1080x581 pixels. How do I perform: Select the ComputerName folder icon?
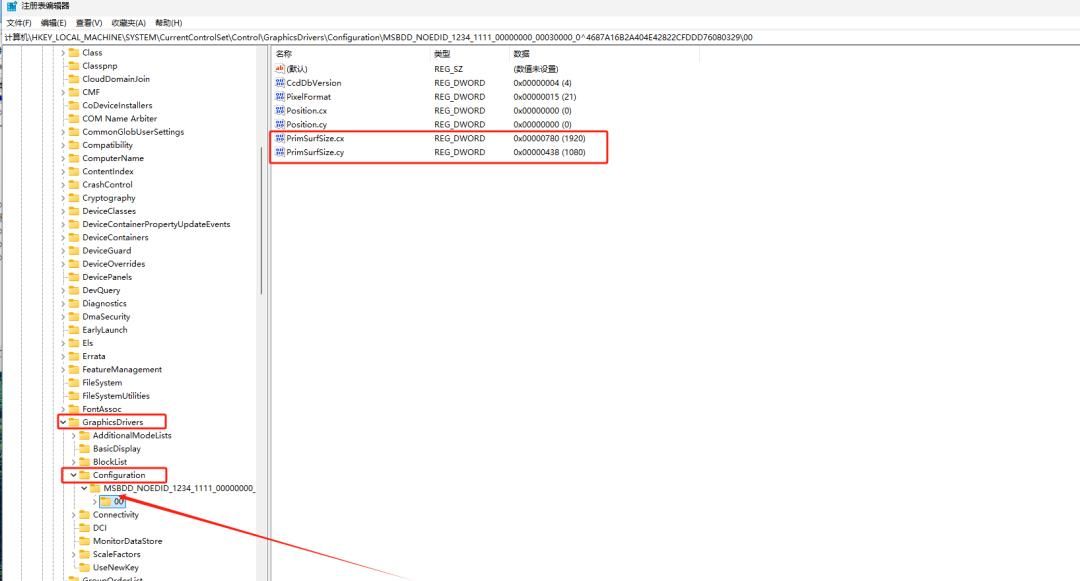point(74,158)
